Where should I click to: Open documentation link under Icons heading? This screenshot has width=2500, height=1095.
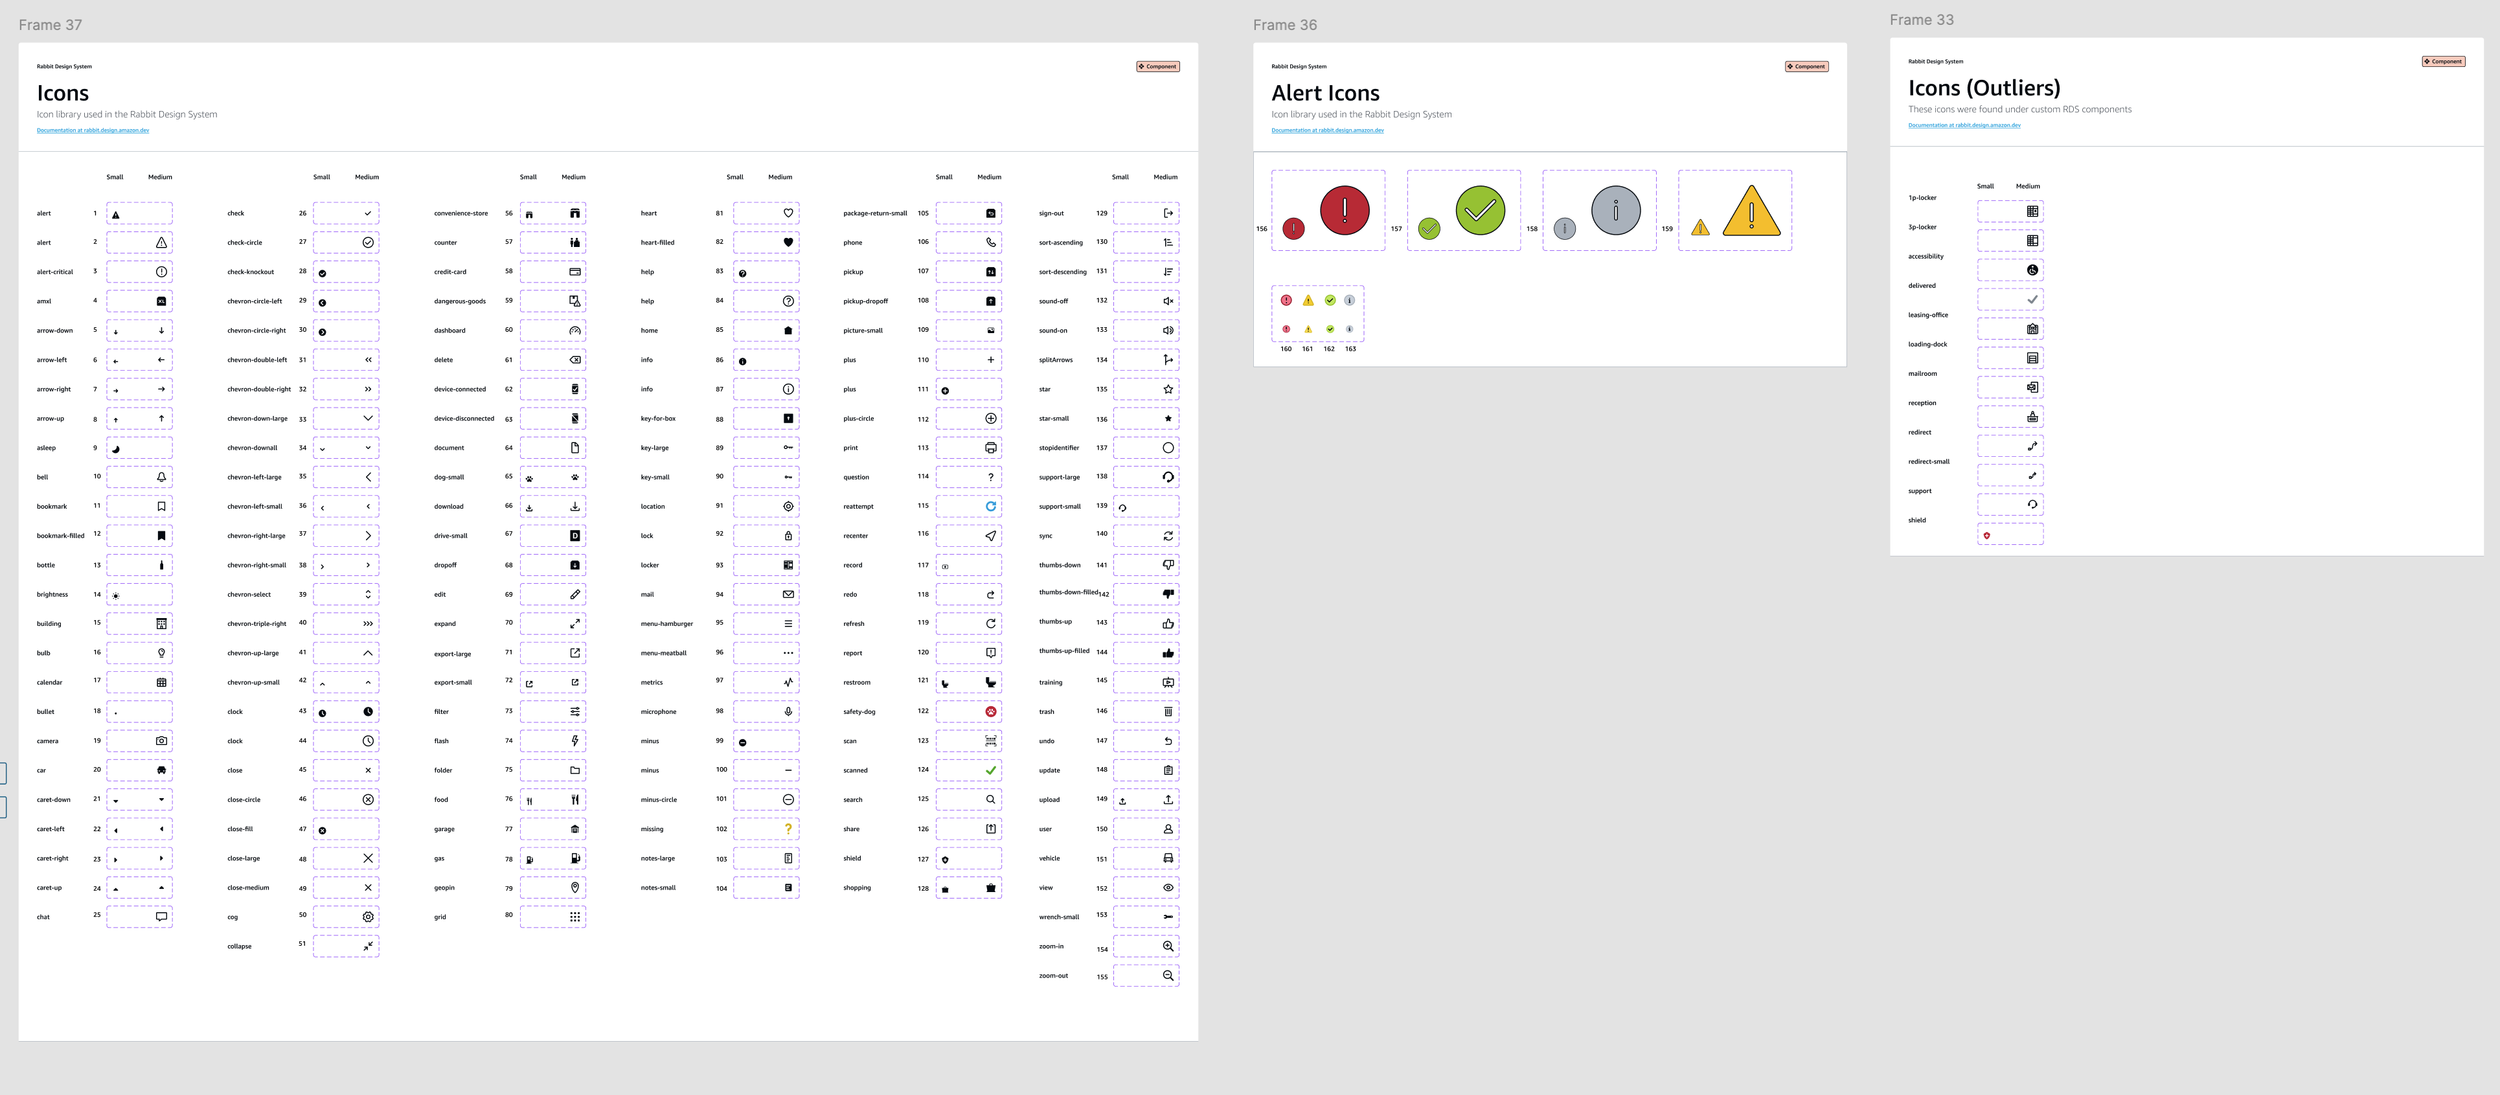click(x=93, y=130)
